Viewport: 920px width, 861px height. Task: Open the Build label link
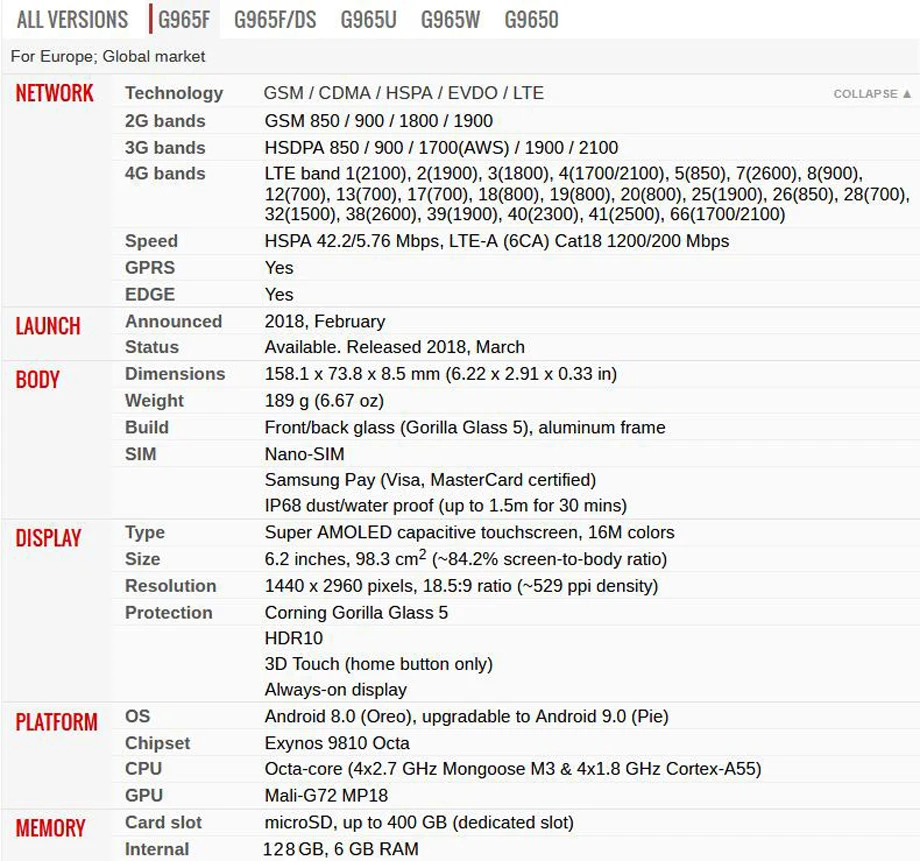coord(147,427)
